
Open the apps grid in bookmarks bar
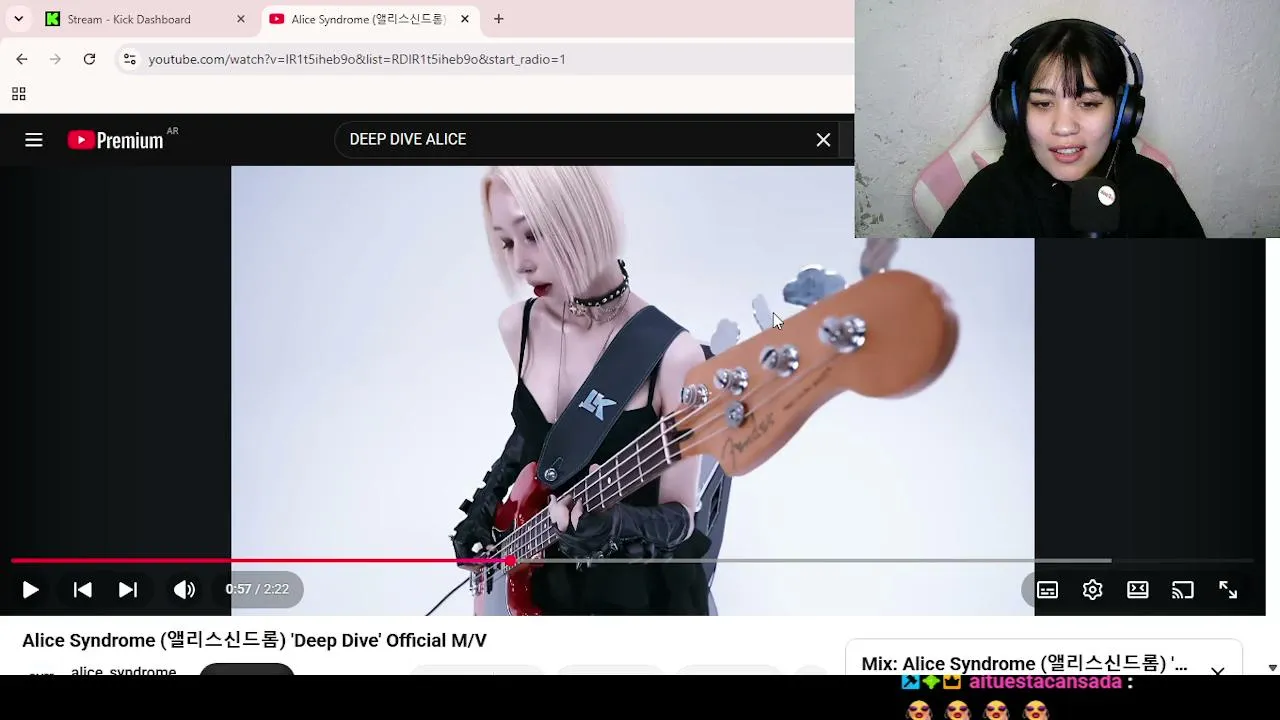18,94
